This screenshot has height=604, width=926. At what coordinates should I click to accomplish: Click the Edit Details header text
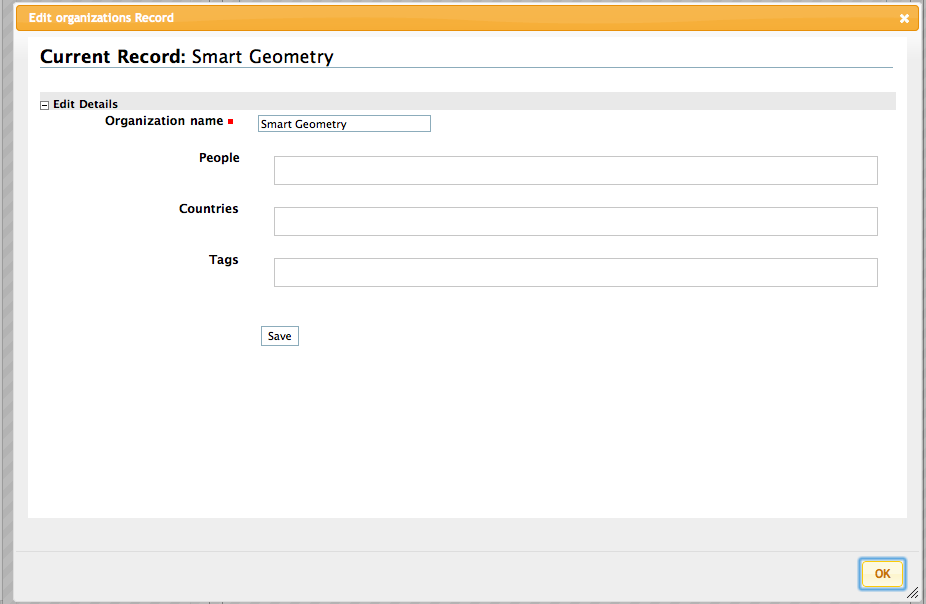85,104
